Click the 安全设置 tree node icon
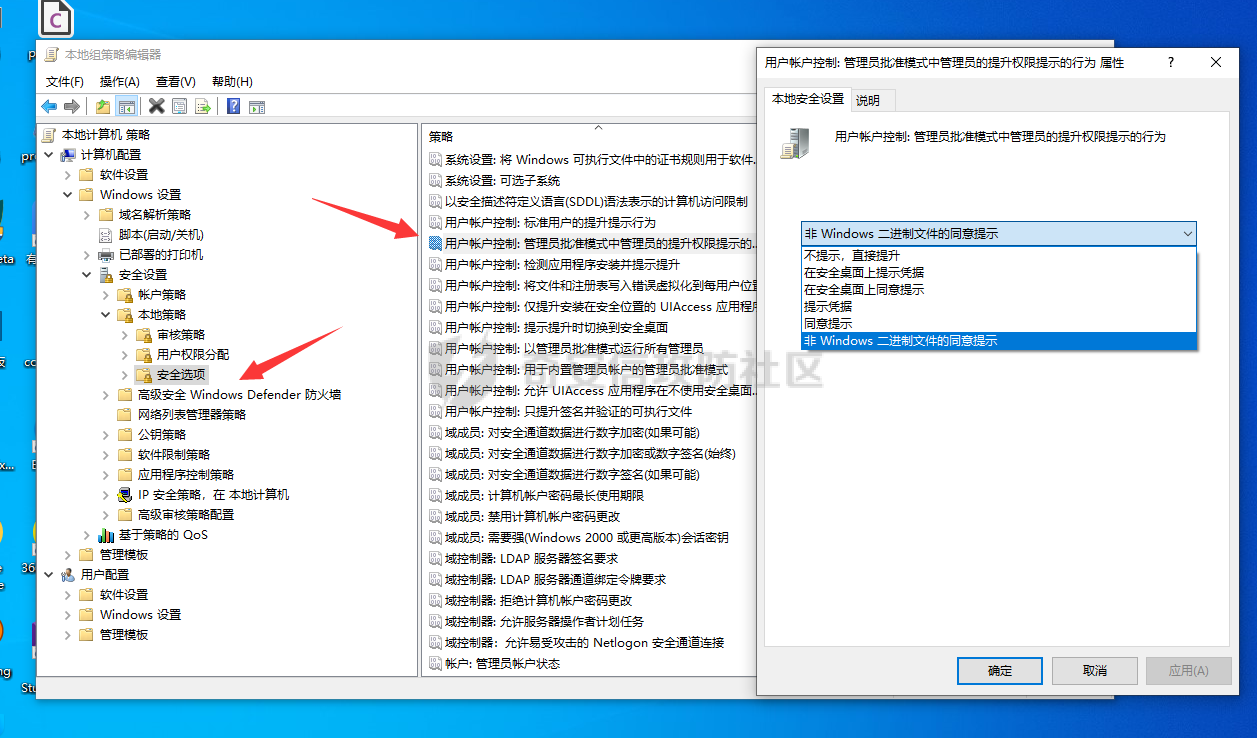The image size is (1257, 738). coord(107,274)
